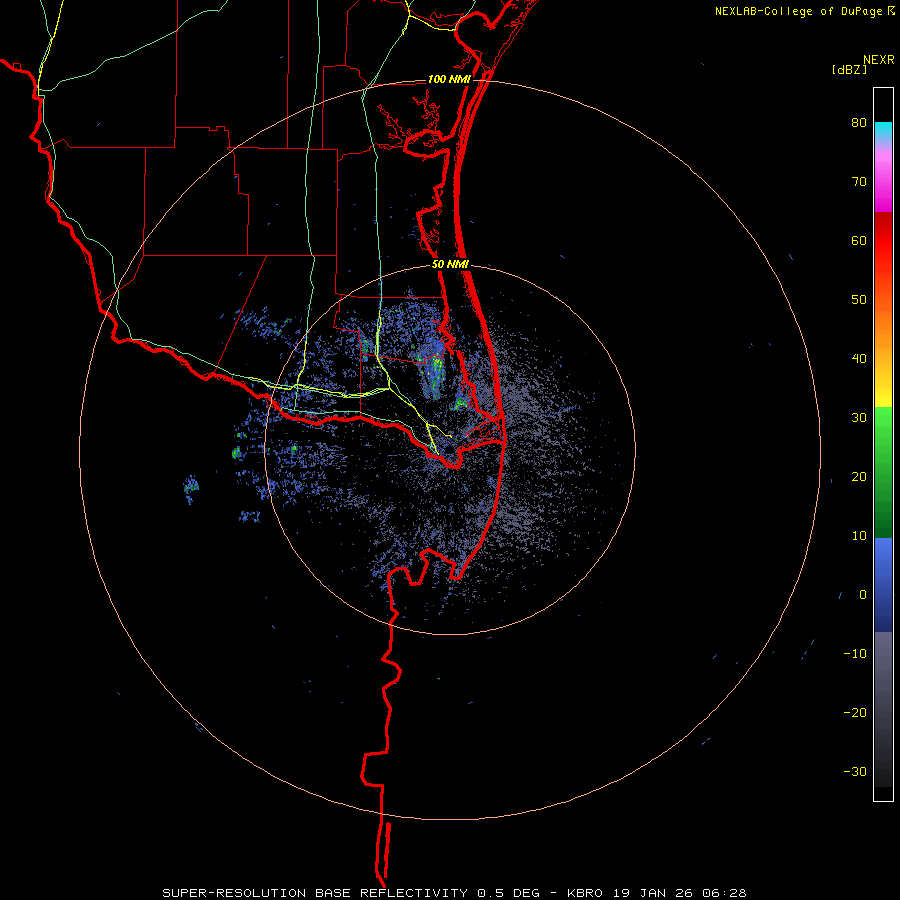The height and width of the screenshot is (900, 900).
Task: Click the 50 NMI range ring label
Action: click(450, 265)
